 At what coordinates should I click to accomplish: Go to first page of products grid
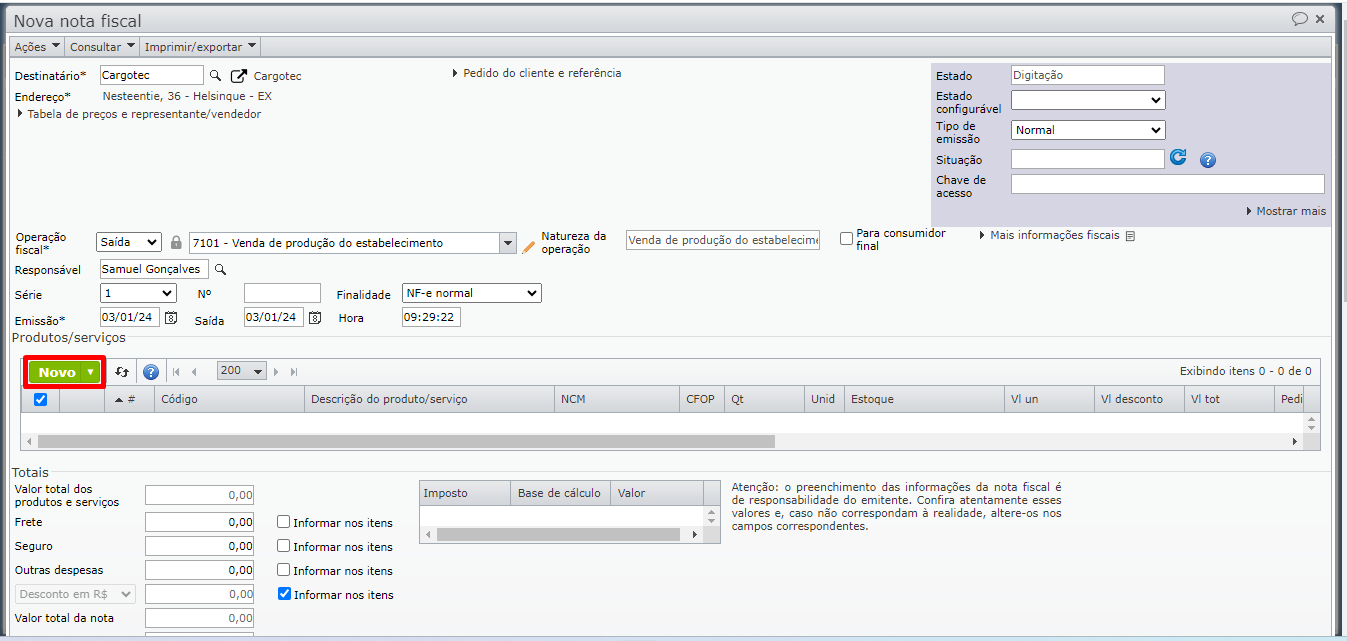tap(177, 372)
